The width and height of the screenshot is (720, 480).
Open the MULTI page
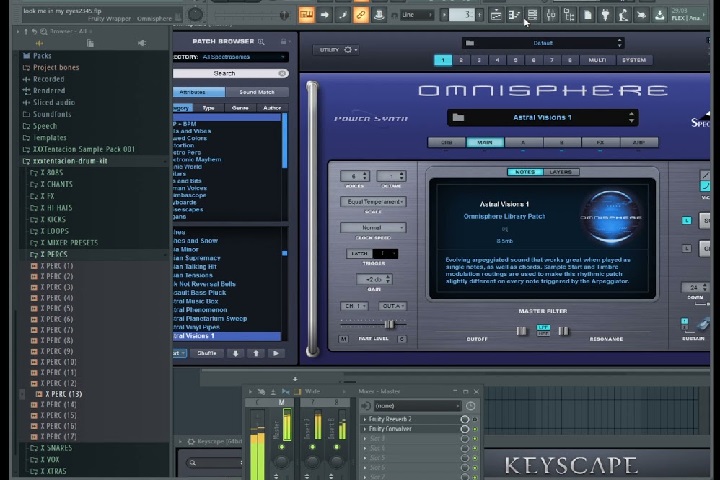coord(597,60)
